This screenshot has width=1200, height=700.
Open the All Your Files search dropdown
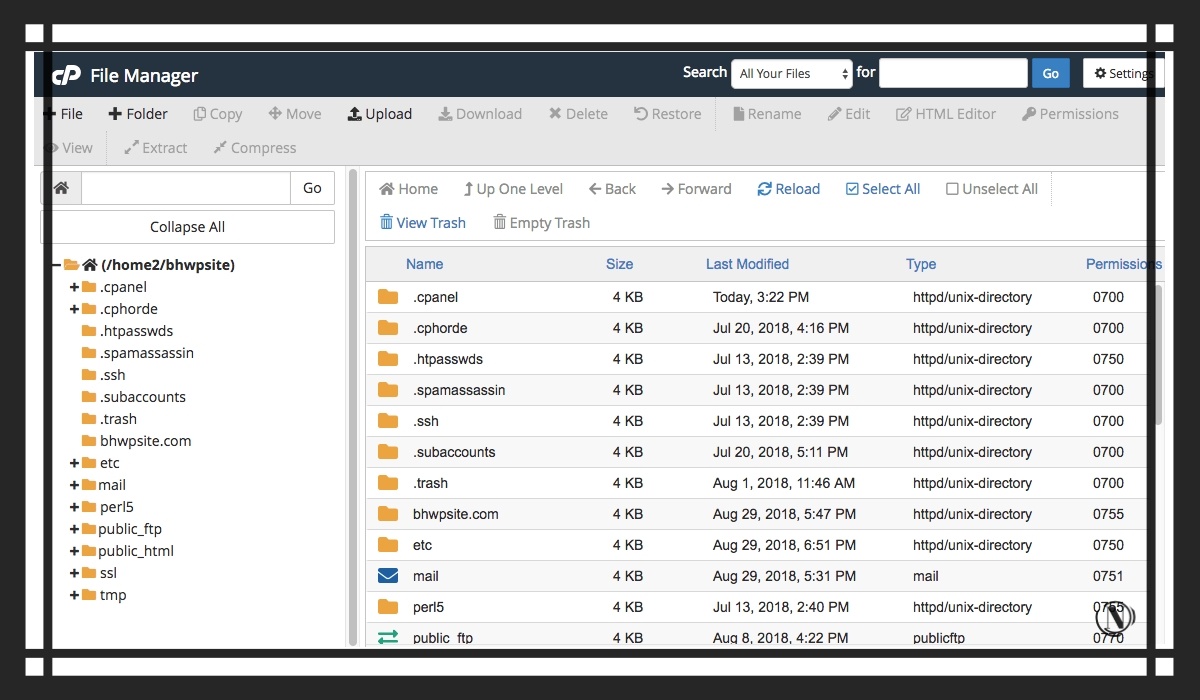pyautogui.click(x=792, y=73)
